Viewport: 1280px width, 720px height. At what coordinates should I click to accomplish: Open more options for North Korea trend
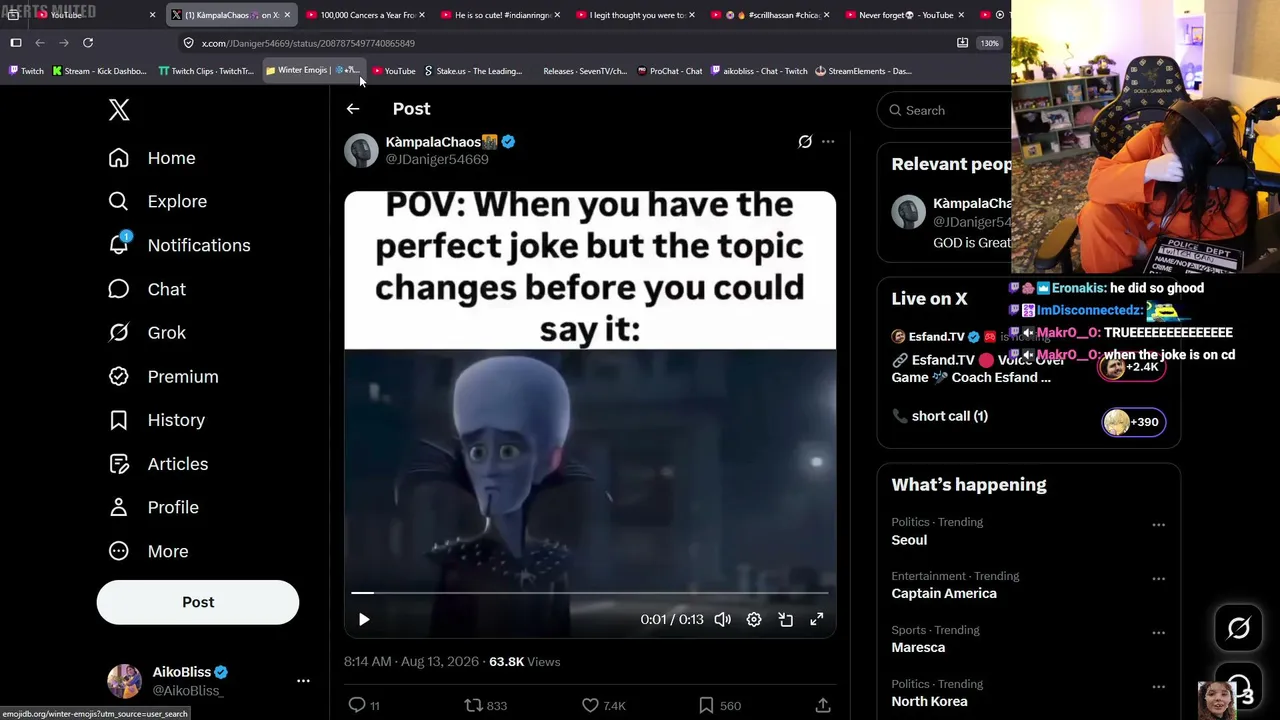(x=1158, y=687)
